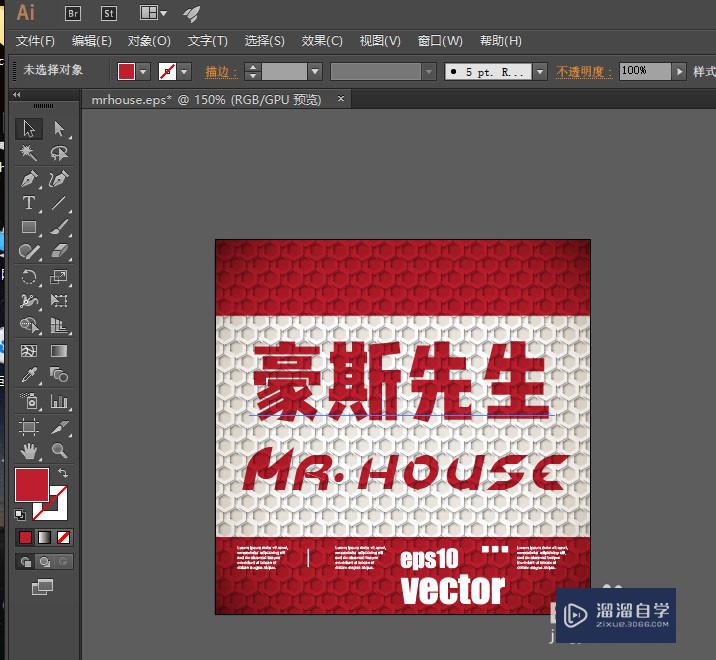Select the Curvature tool
716x660 pixels.
coord(59,179)
